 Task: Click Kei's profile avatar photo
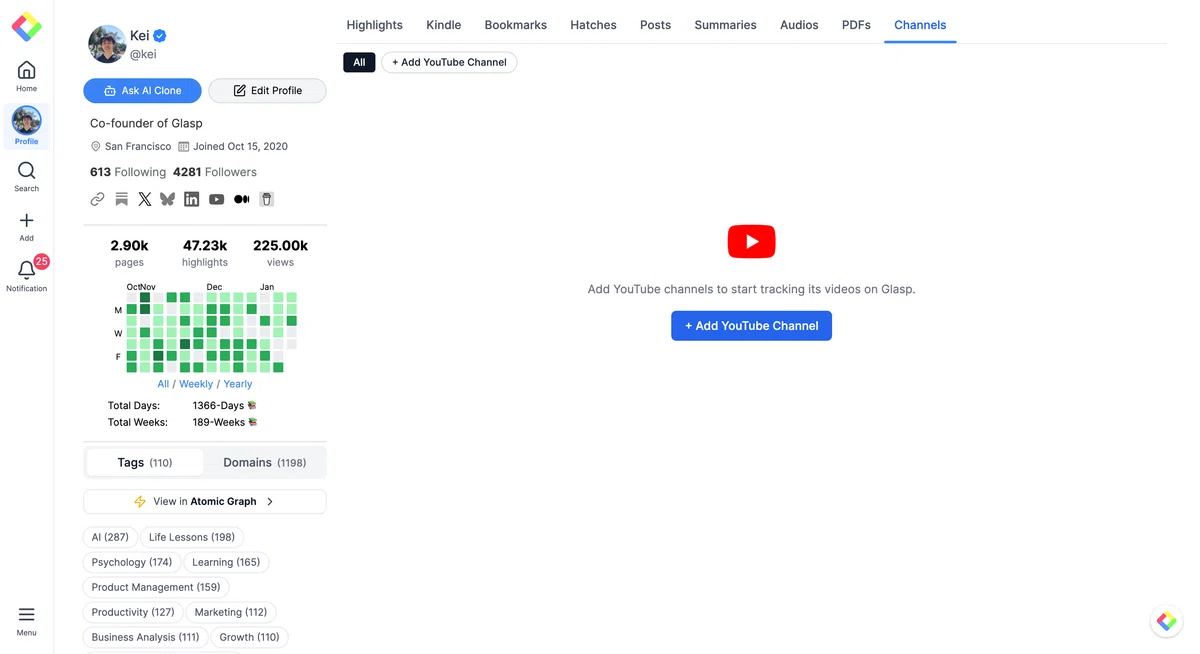107,44
